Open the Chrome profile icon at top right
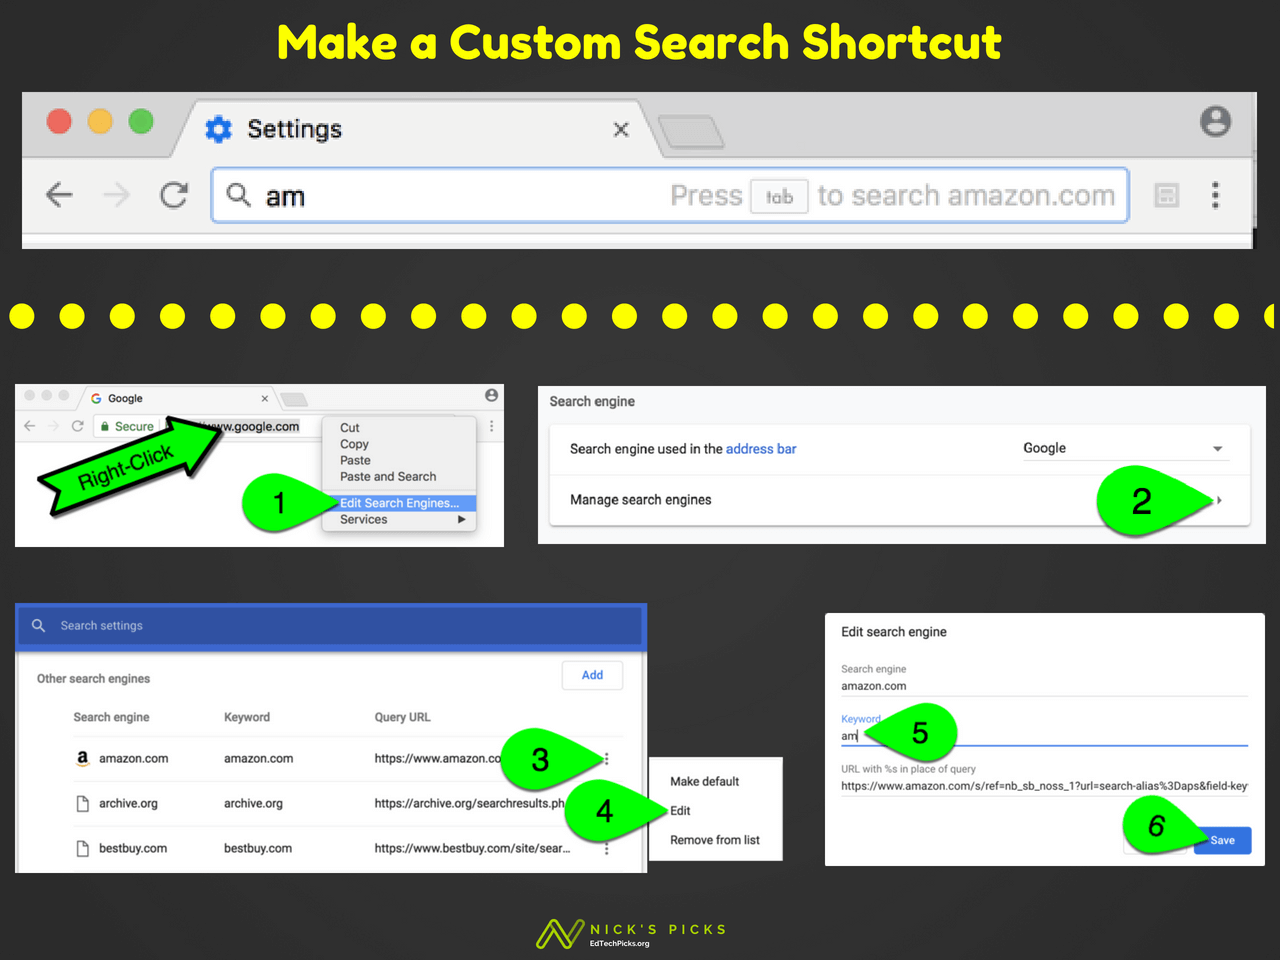 coord(1215,121)
